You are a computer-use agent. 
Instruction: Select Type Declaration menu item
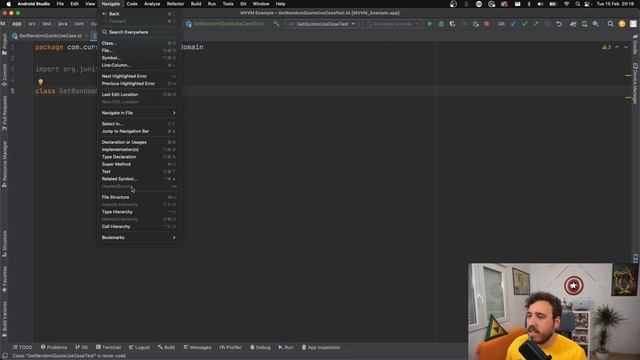click(139, 157)
